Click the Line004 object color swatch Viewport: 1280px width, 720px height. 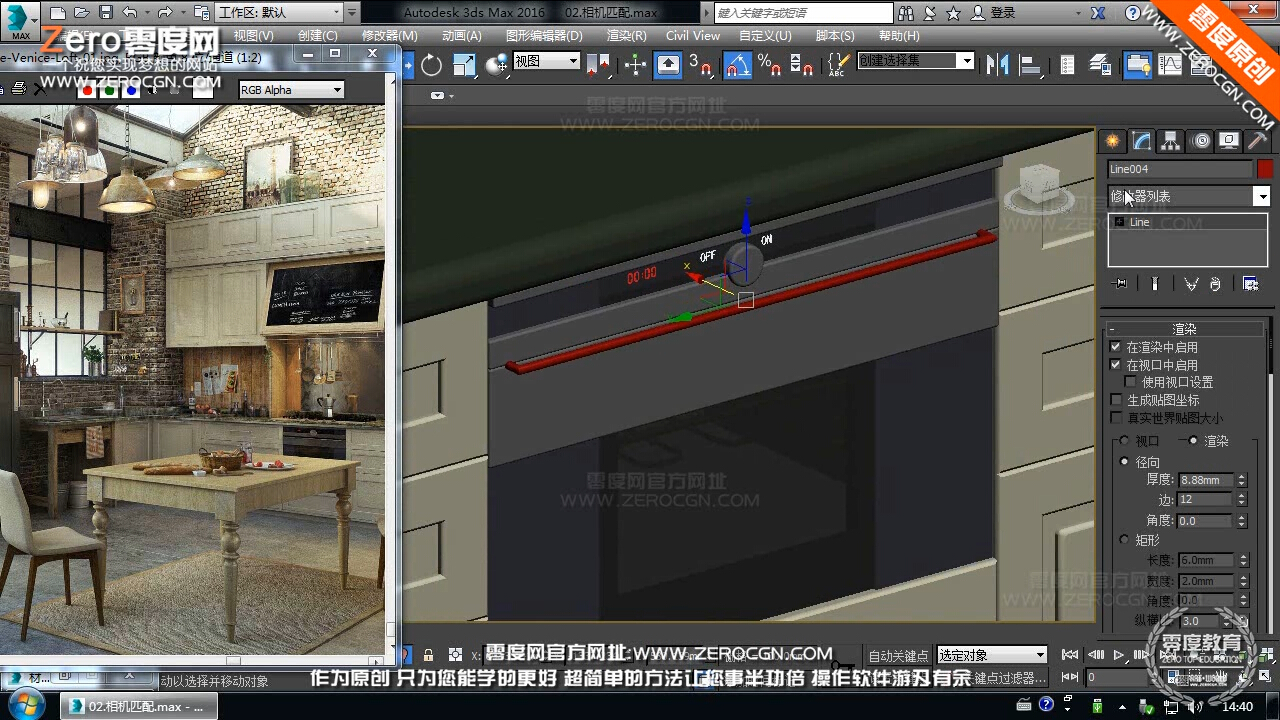(x=1265, y=169)
